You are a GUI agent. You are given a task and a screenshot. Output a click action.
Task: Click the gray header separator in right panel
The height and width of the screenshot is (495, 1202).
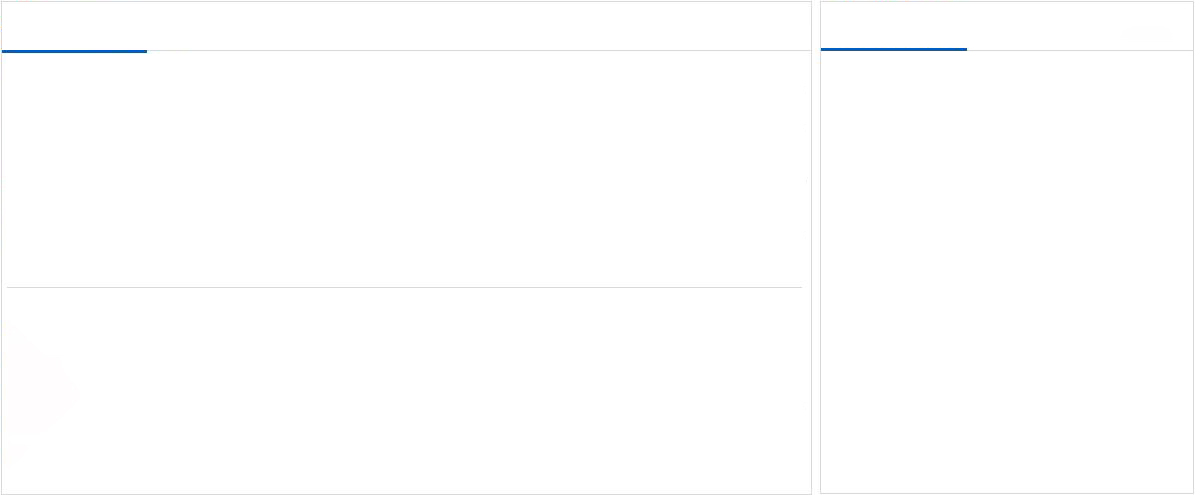click(1080, 49)
